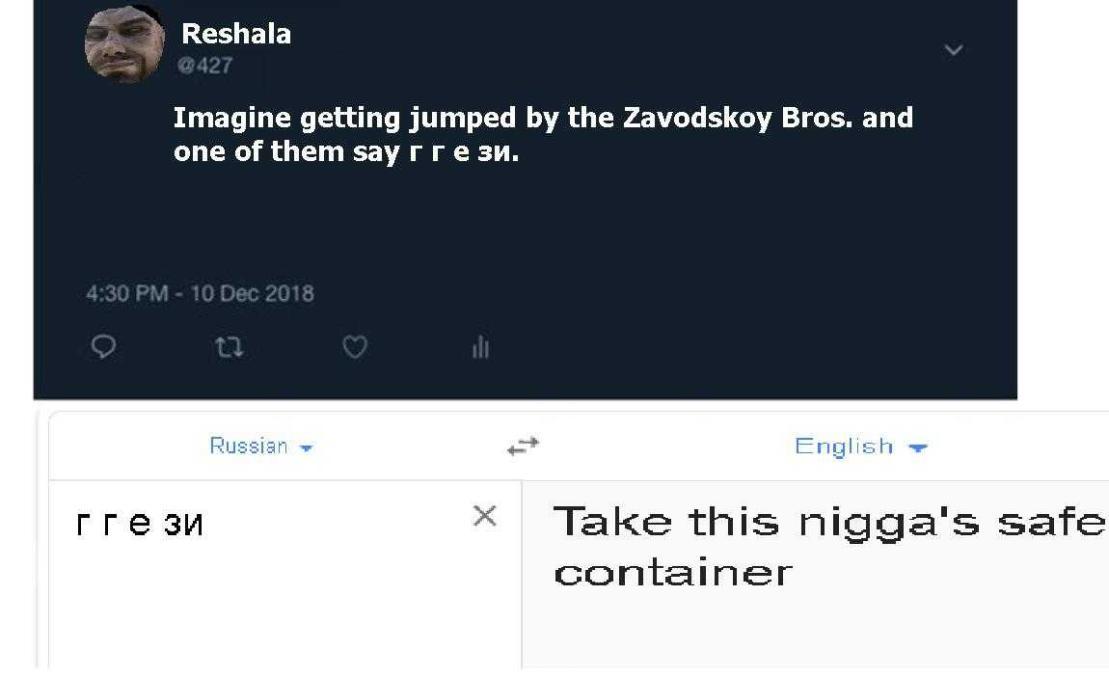This screenshot has width=1109, height=677.
Task: Click the word Zavodskoy in the tweet
Action: 697,118
